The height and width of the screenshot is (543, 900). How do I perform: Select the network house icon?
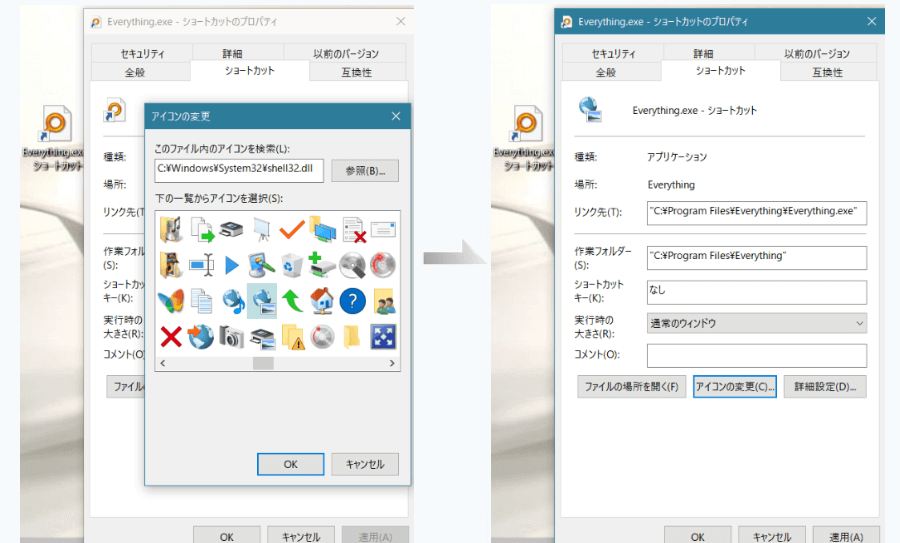[322, 301]
